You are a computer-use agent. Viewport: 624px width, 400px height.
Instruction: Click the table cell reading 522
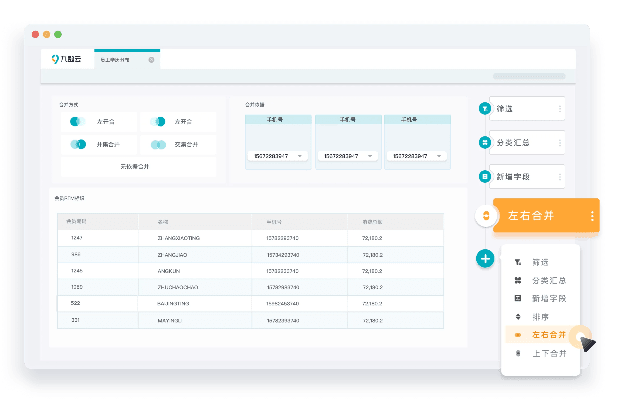coord(98,303)
